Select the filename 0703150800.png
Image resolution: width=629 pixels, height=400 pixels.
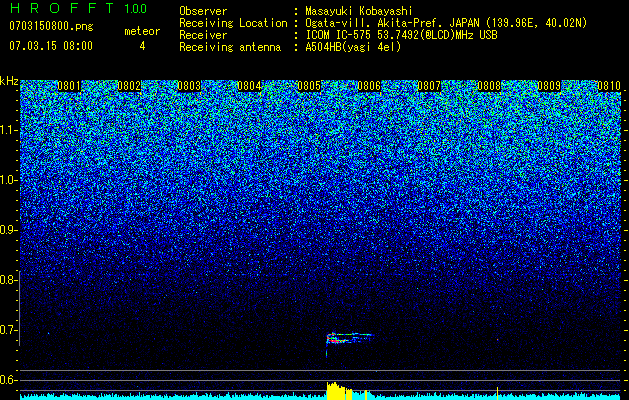click(x=51, y=27)
